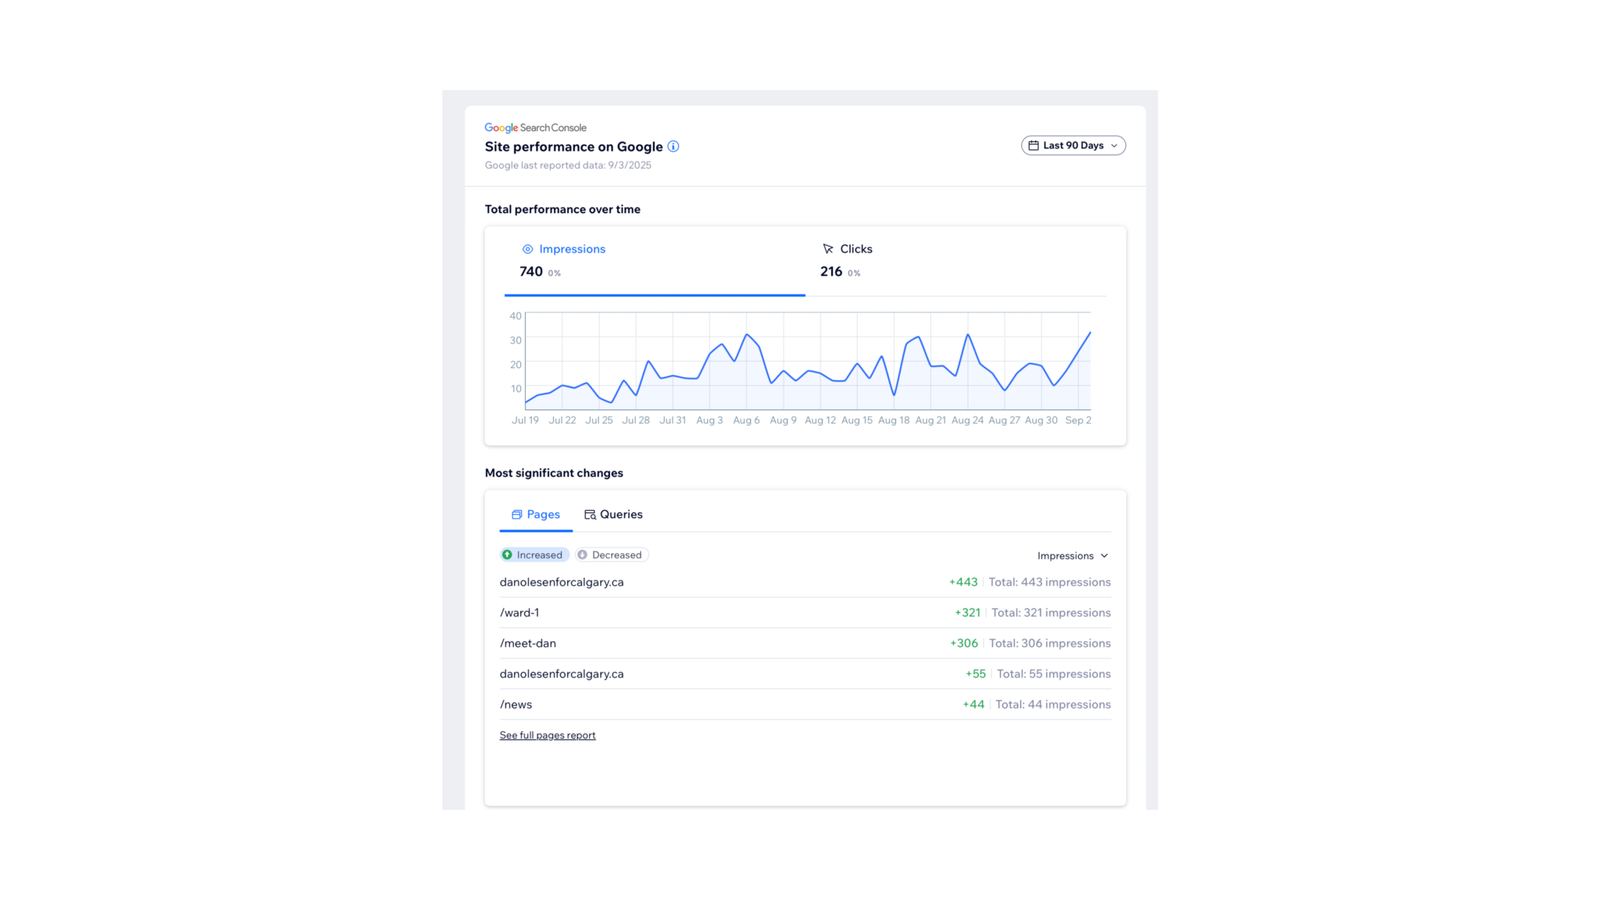Enable the Increased filter
The width and height of the screenshot is (1600, 900).
pyautogui.click(x=535, y=554)
